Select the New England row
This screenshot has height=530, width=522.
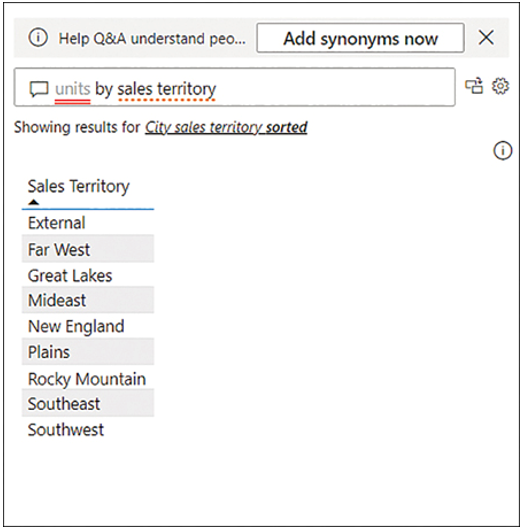[88, 326]
